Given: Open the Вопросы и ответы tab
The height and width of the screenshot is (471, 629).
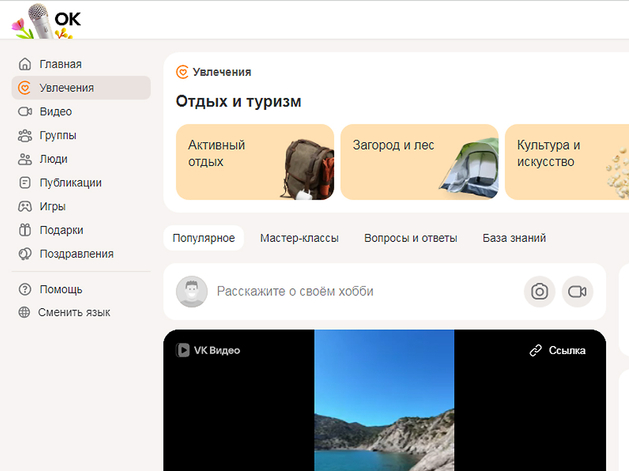Looking at the screenshot, I should 410,238.
